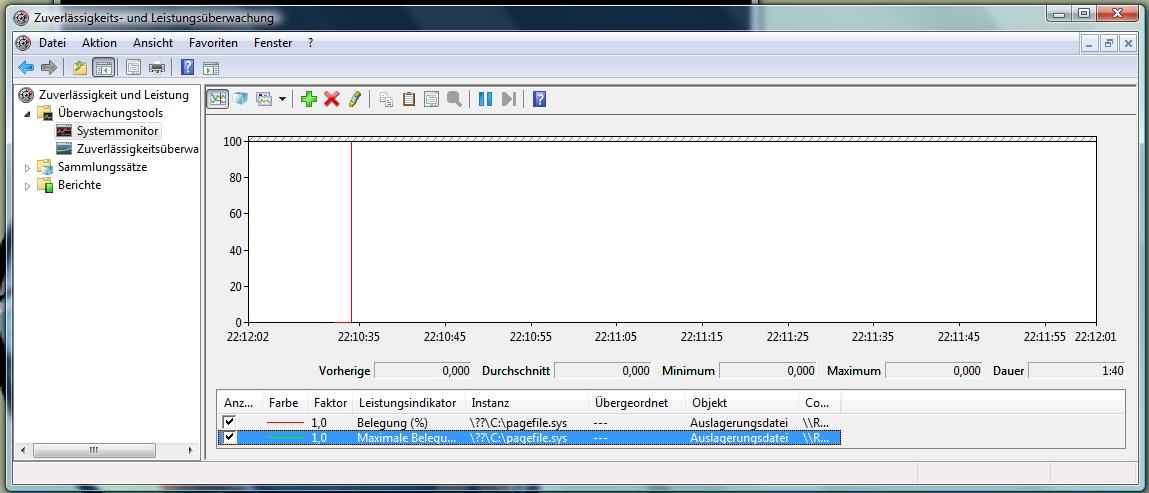The height and width of the screenshot is (493, 1149).
Task: View current activity graph icon
Action: tap(218, 99)
